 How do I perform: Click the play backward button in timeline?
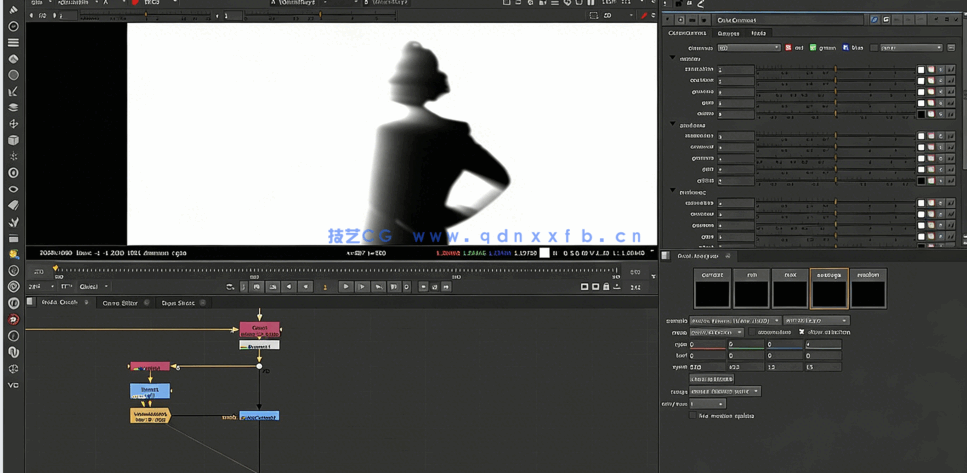pos(305,287)
